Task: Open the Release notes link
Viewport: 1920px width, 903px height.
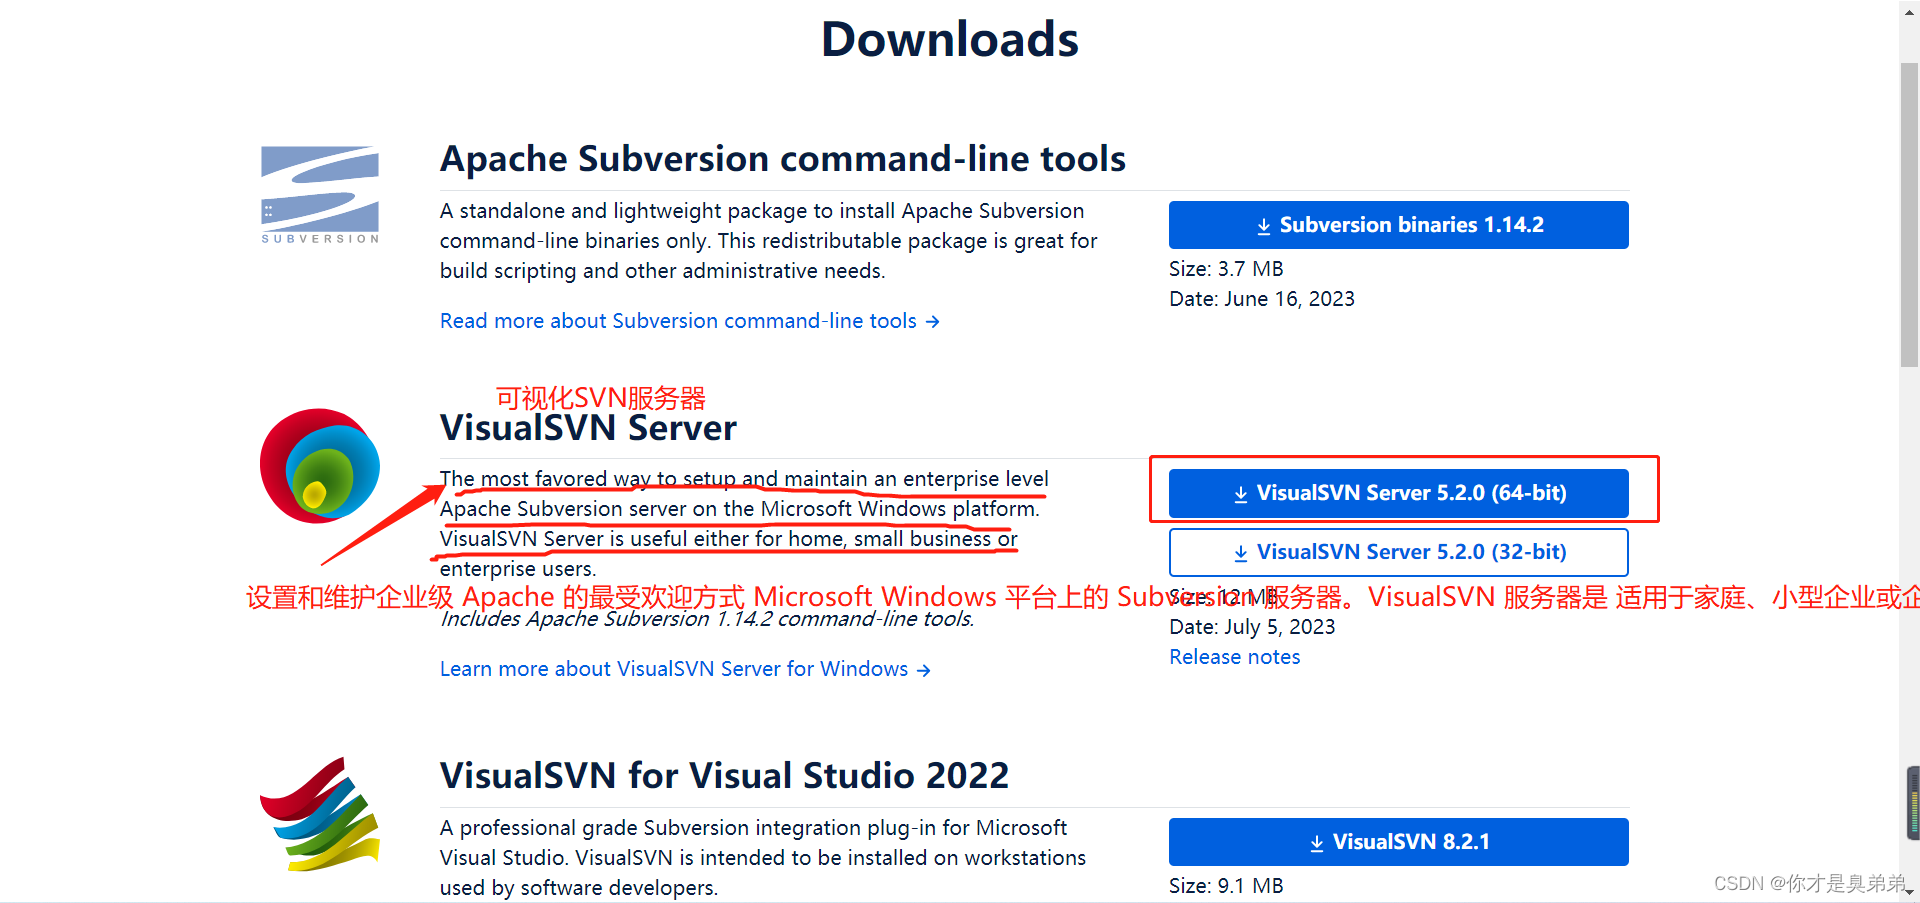Action: [1235, 657]
